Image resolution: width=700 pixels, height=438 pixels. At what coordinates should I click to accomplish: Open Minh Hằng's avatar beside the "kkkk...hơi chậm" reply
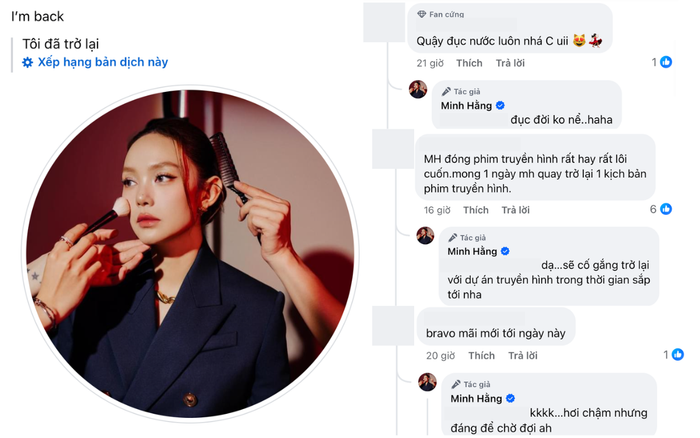(425, 382)
